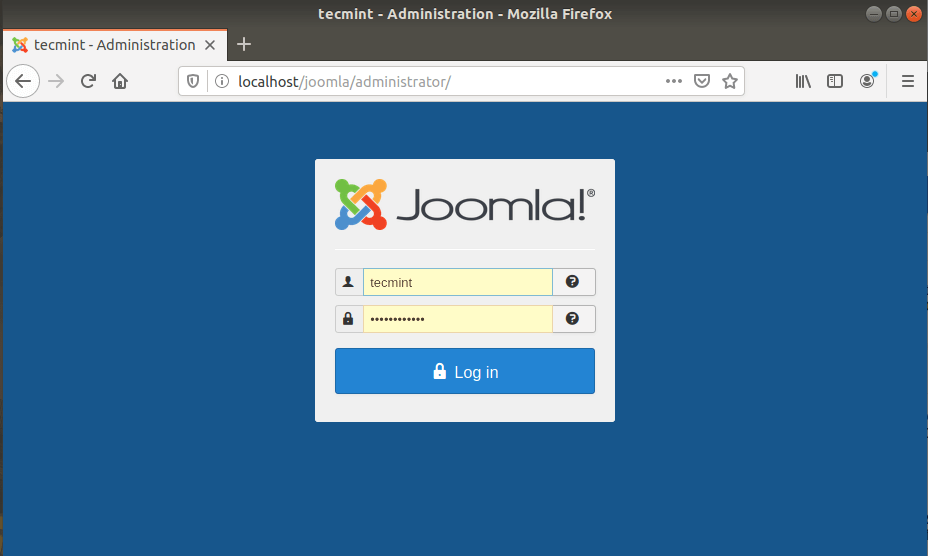Go back with the browser back arrow
Screen dimensions: 928x556
[23, 81]
